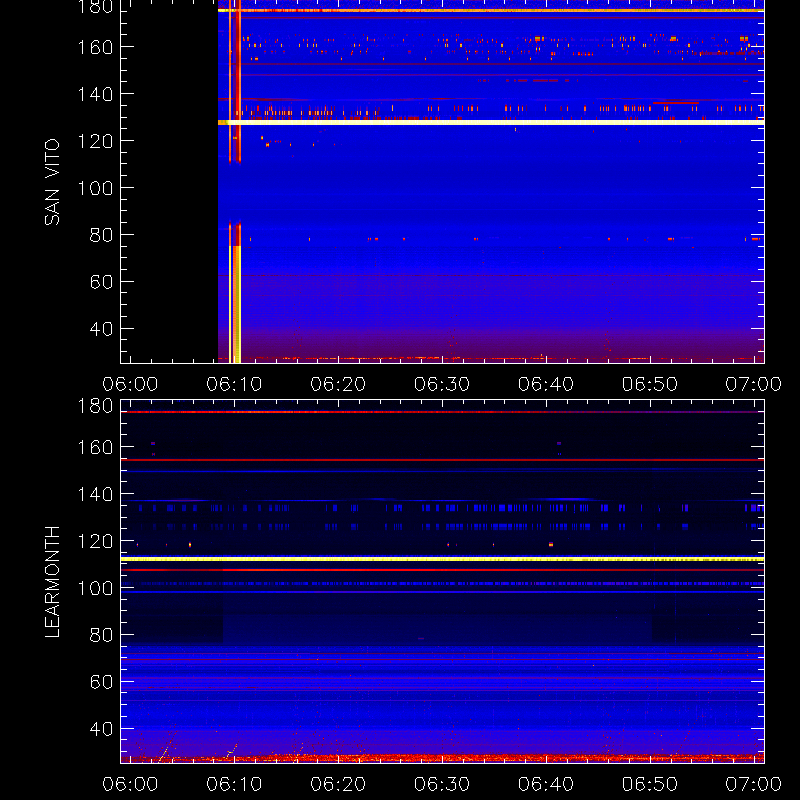The height and width of the screenshot is (800, 800).
Task: Click the 160 frequency label on San Vito axis
Action: click(95, 47)
